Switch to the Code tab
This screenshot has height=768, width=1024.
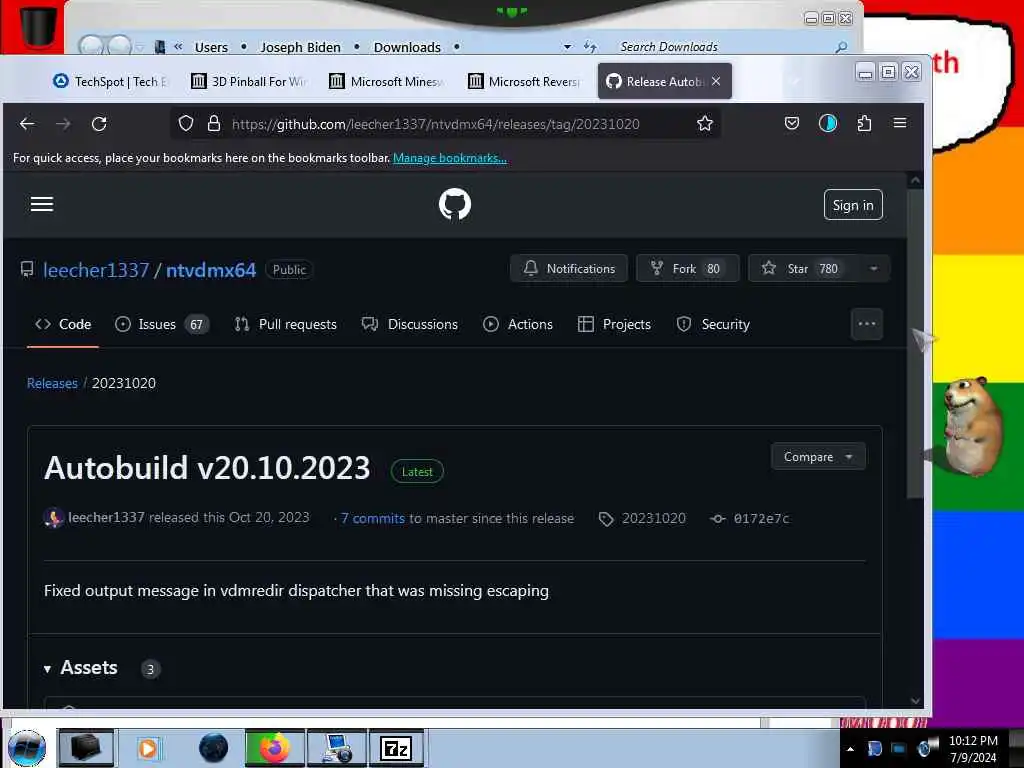[x=63, y=325]
